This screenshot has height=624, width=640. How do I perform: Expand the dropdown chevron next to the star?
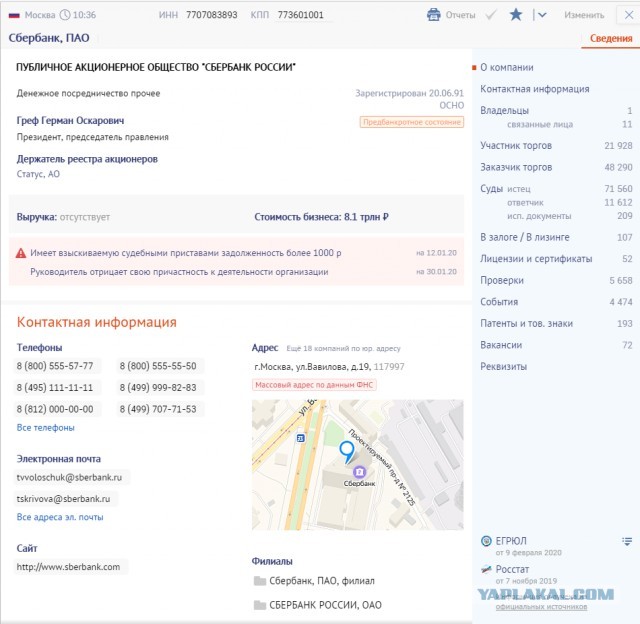[x=542, y=15]
